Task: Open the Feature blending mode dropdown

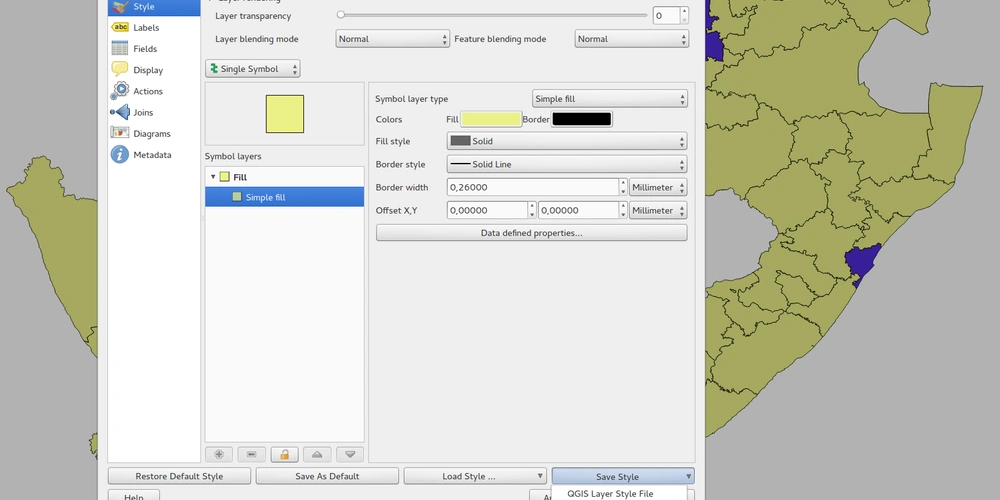Action: 631,39
